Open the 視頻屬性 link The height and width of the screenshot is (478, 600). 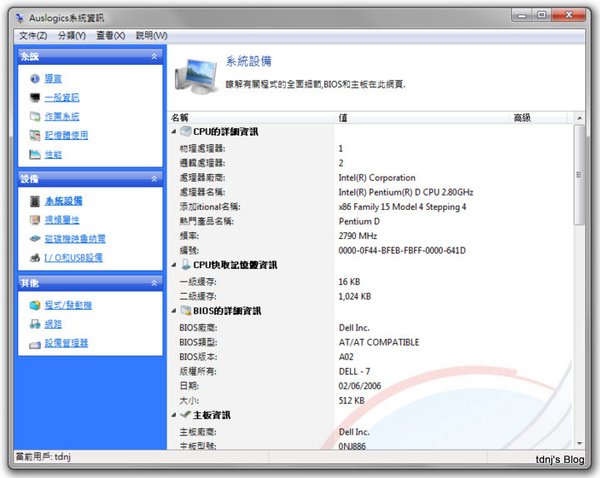coord(62,220)
